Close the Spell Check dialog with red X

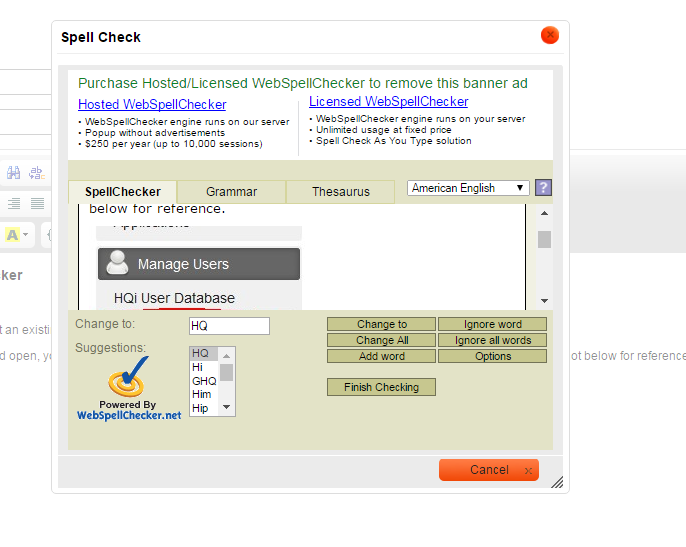click(550, 35)
